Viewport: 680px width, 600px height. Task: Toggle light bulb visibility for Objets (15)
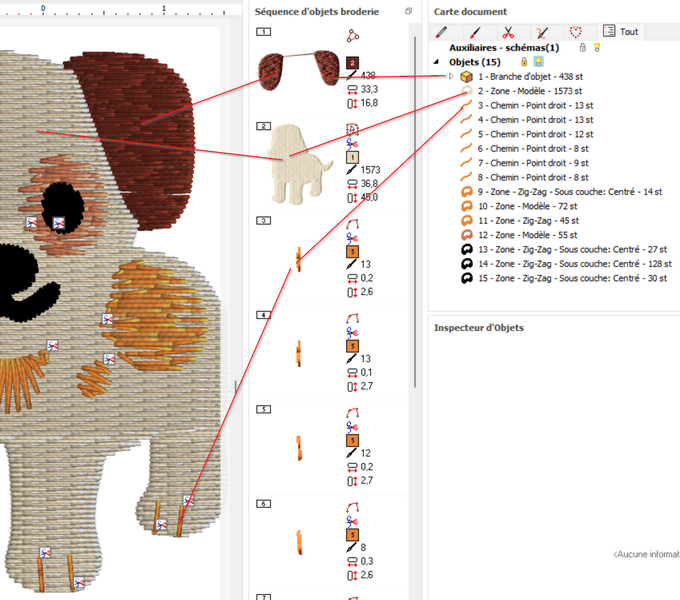point(538,62)
